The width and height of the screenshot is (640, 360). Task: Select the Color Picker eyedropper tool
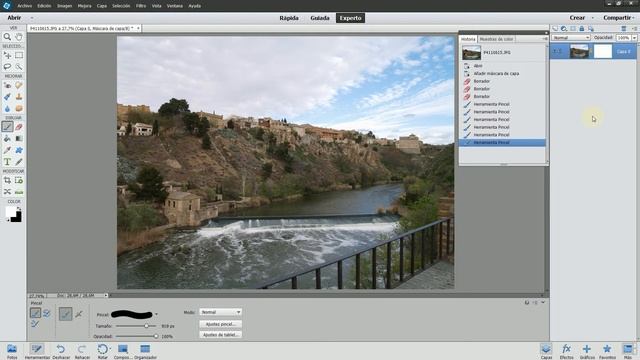7,150
